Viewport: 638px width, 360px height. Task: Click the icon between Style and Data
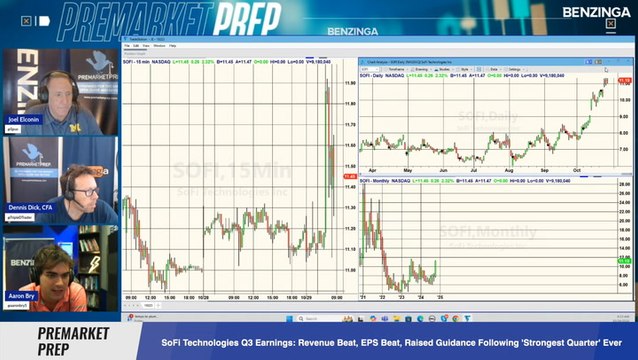479,69
